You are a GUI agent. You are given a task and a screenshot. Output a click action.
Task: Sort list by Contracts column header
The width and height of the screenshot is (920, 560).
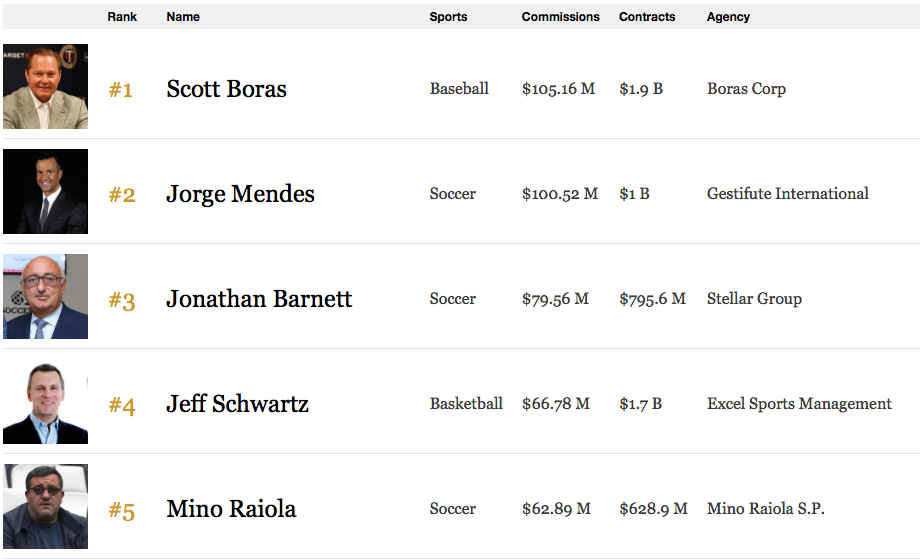tap(647, 17)
